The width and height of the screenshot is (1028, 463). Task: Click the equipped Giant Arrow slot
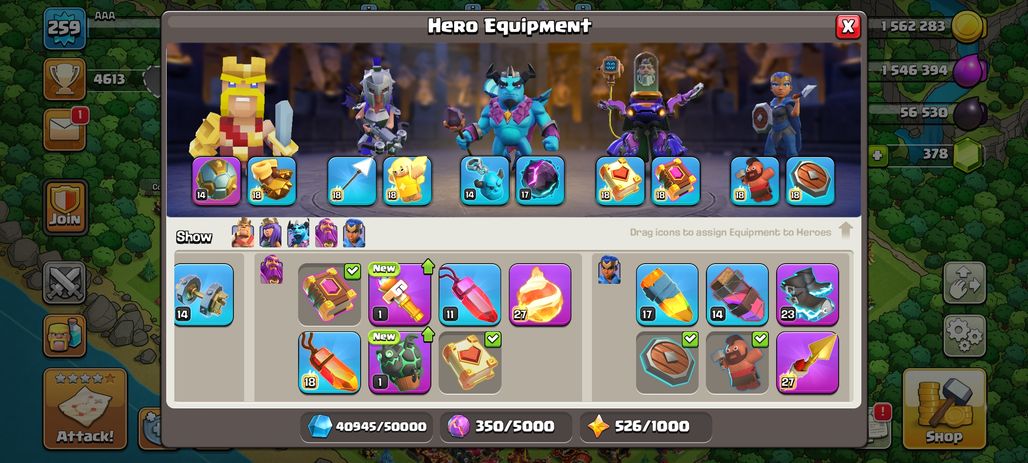point(352,181)
